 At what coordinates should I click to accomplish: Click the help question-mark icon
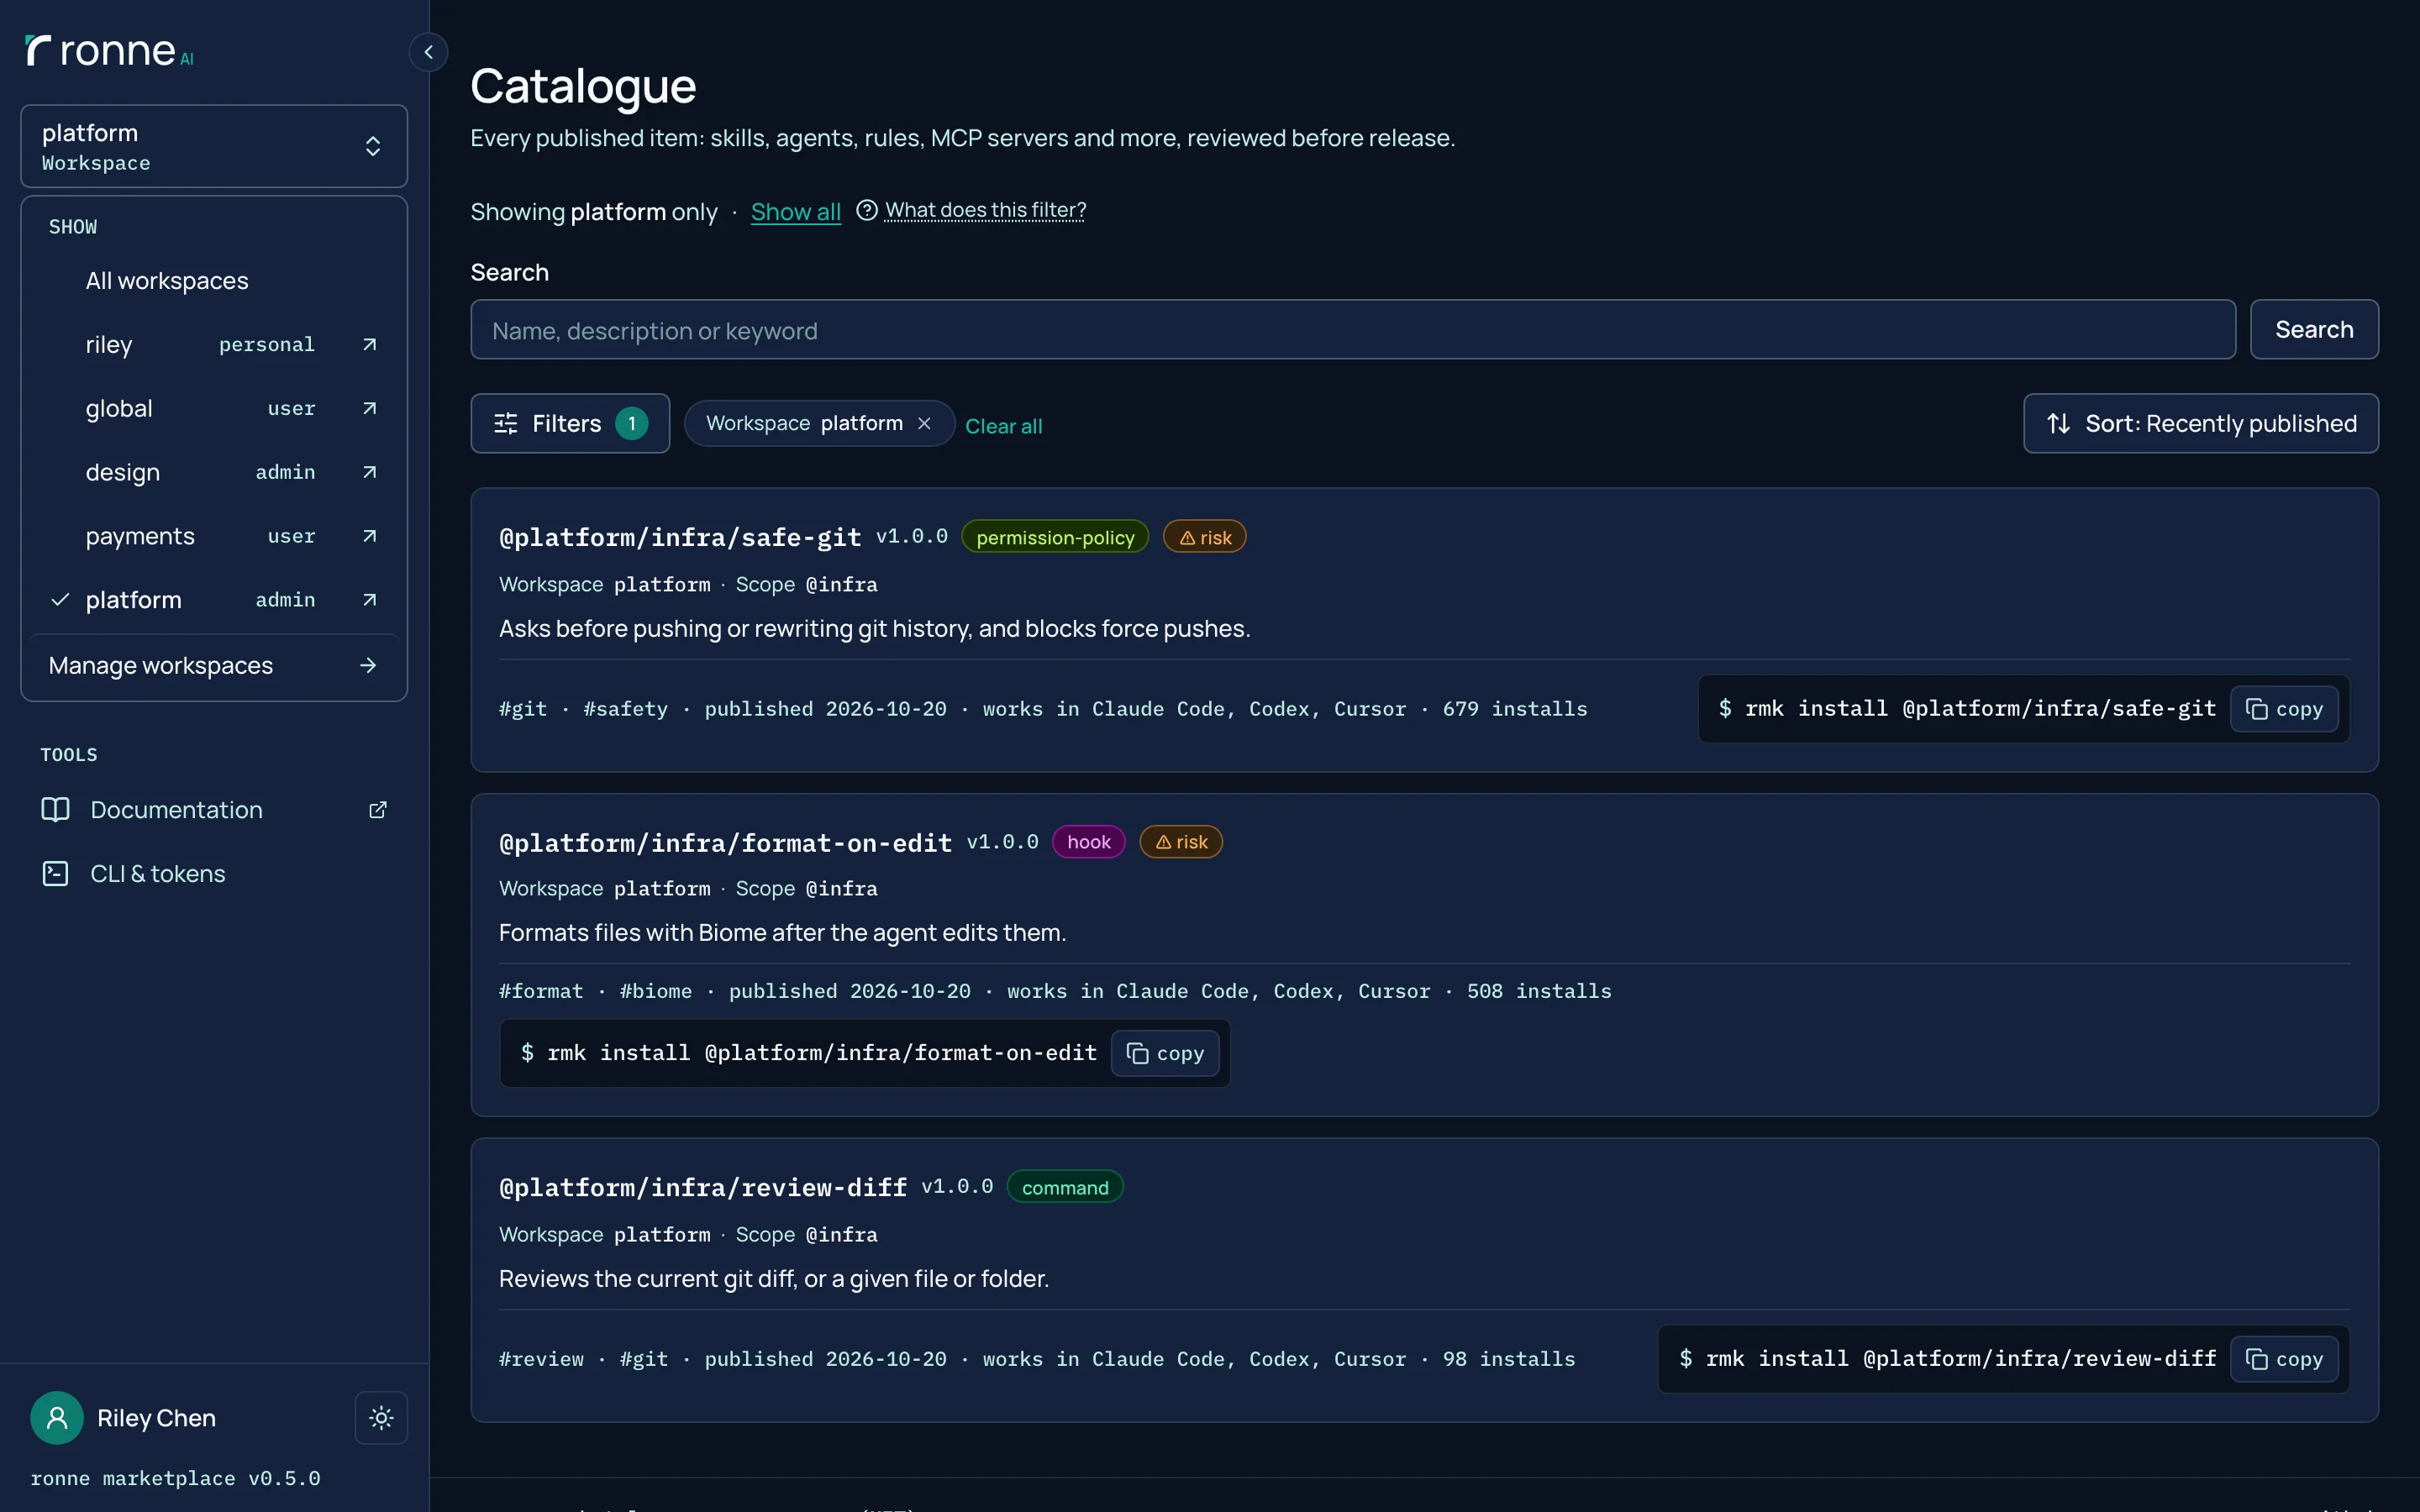(x=867, y=210)
